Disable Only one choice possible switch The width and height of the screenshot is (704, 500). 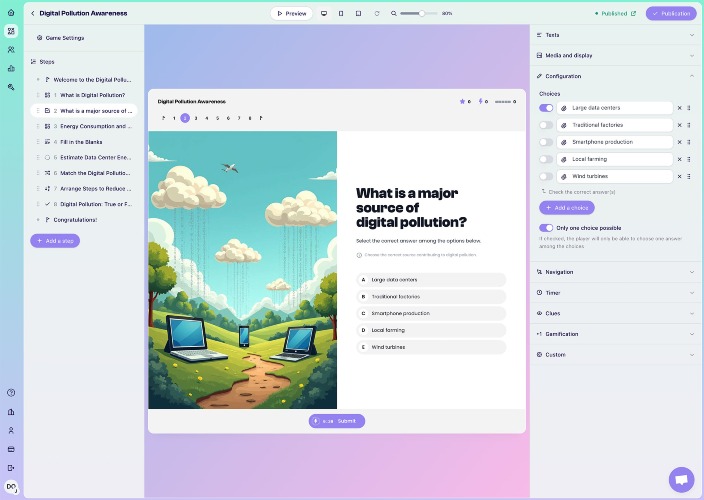546,228
